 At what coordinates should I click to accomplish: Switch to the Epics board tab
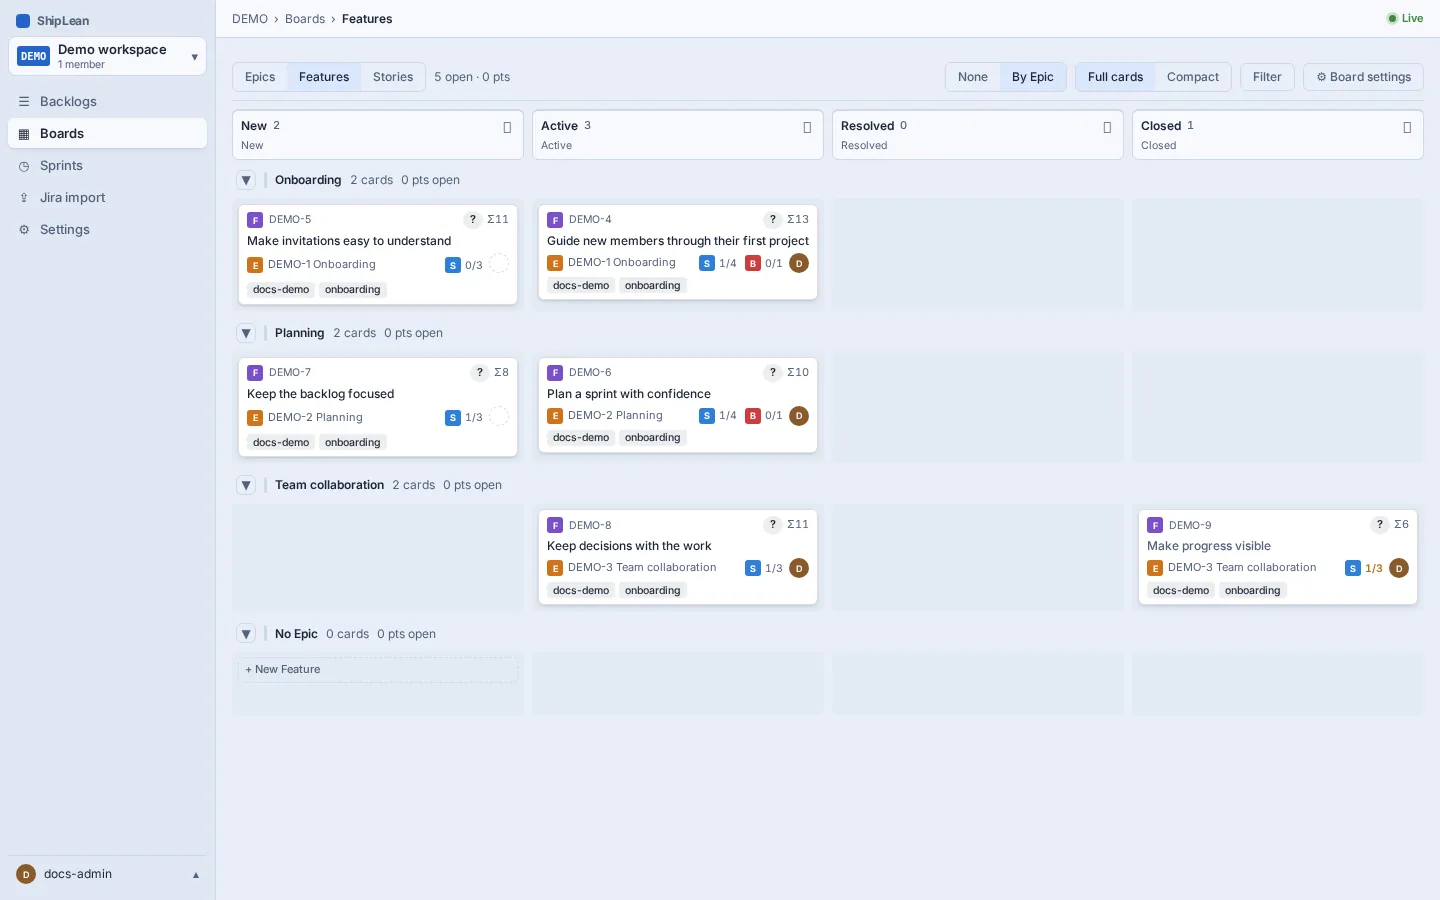click(x=260, y=77)
